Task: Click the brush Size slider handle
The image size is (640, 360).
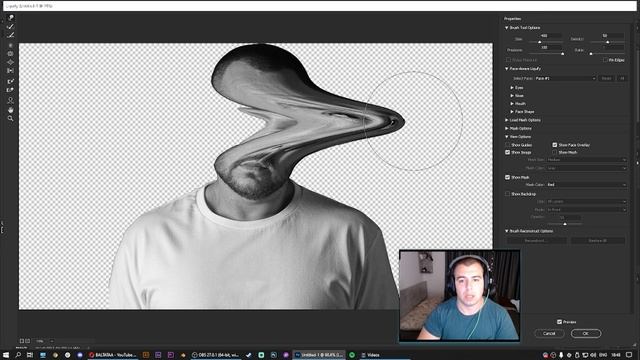Action: [x=540, y=42]
